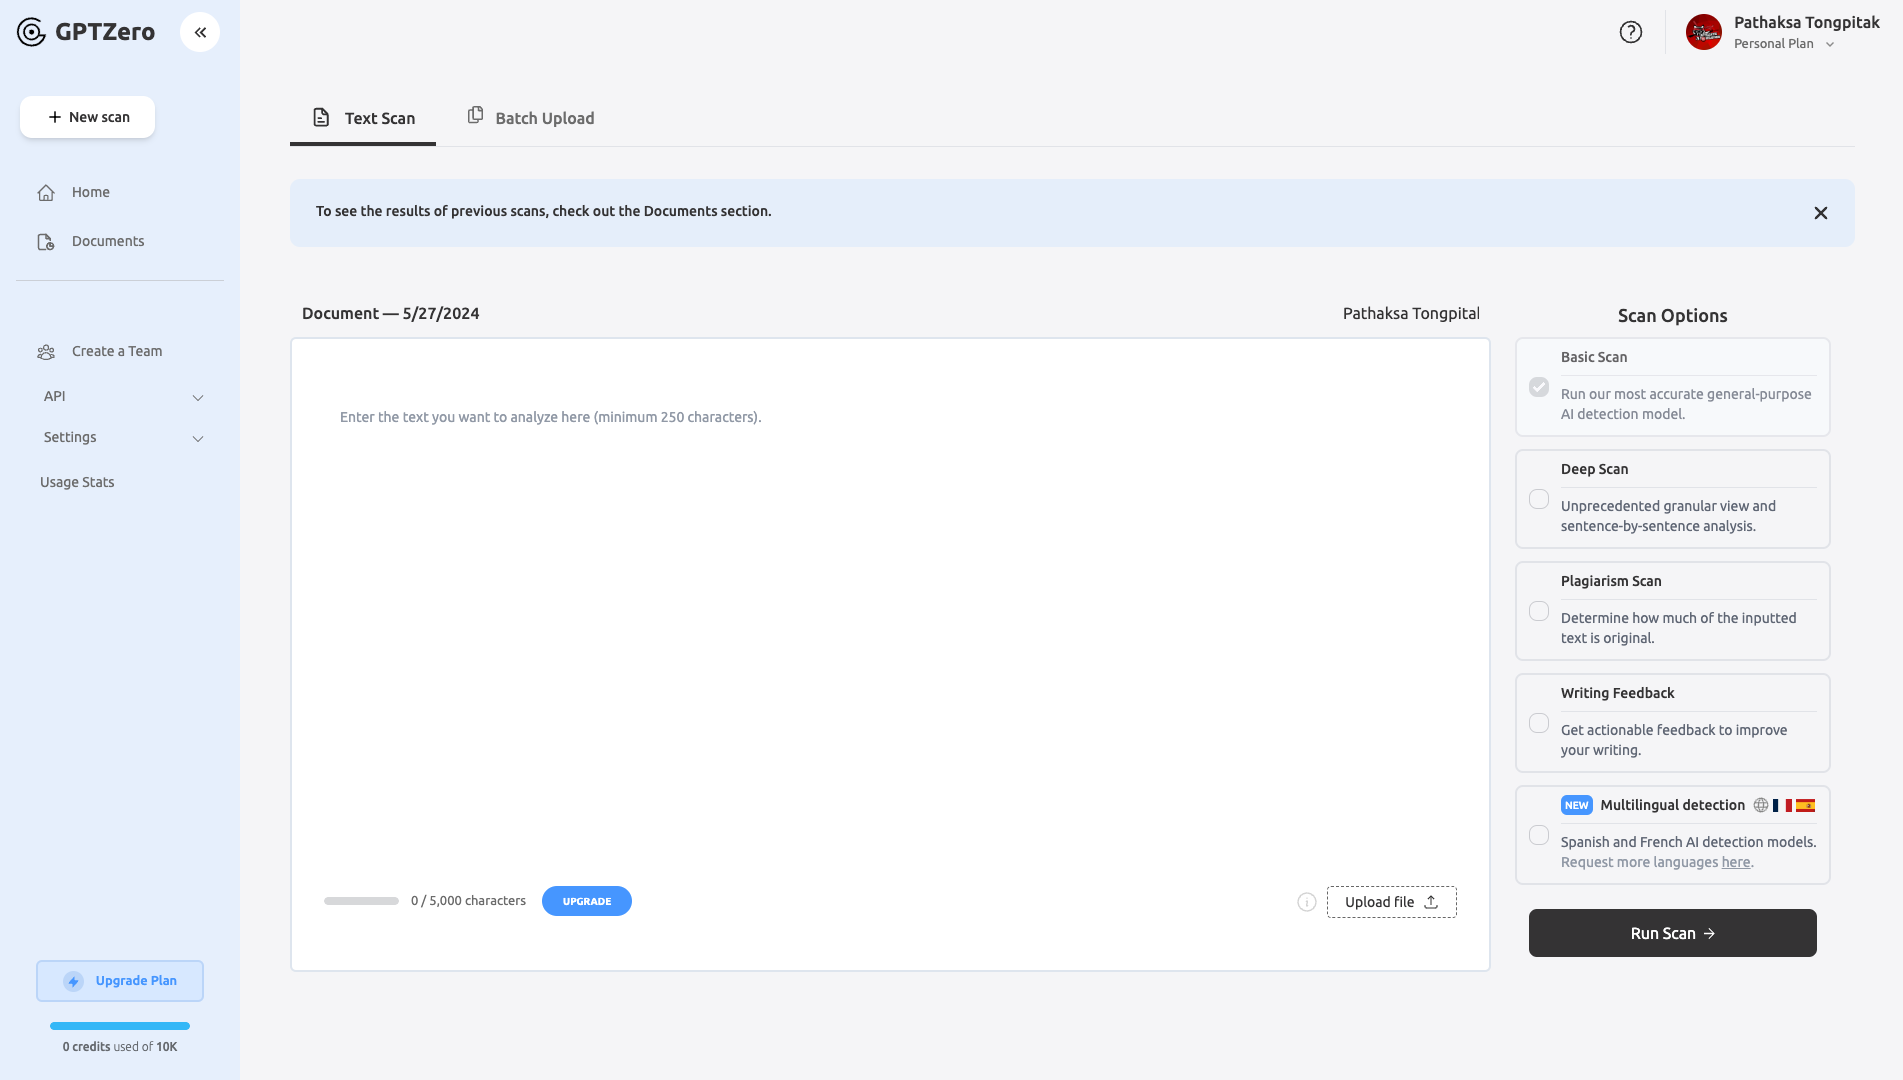Screen dimensions: 1903x1080
Task: Expand the API sidebar section
Action: pos(198,397)
